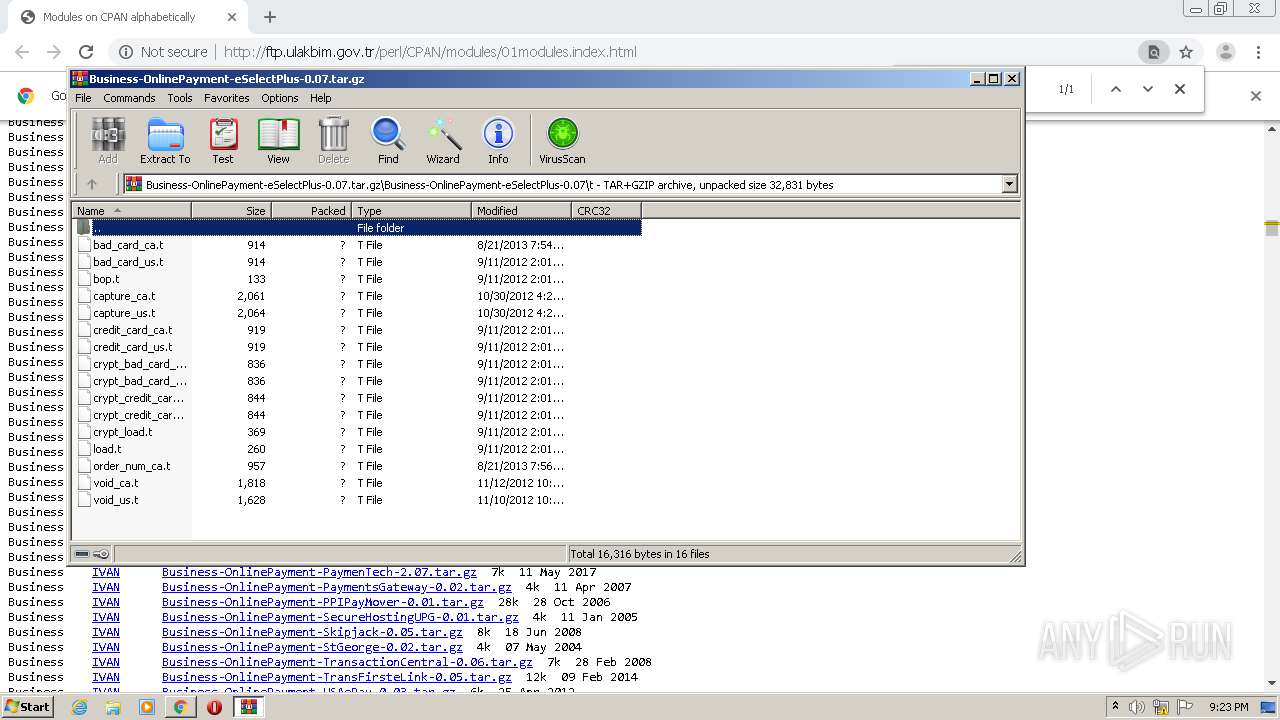Click the Test archive icon
Viewport: 1280px width, 720px height.
click(x=223, y=140)
